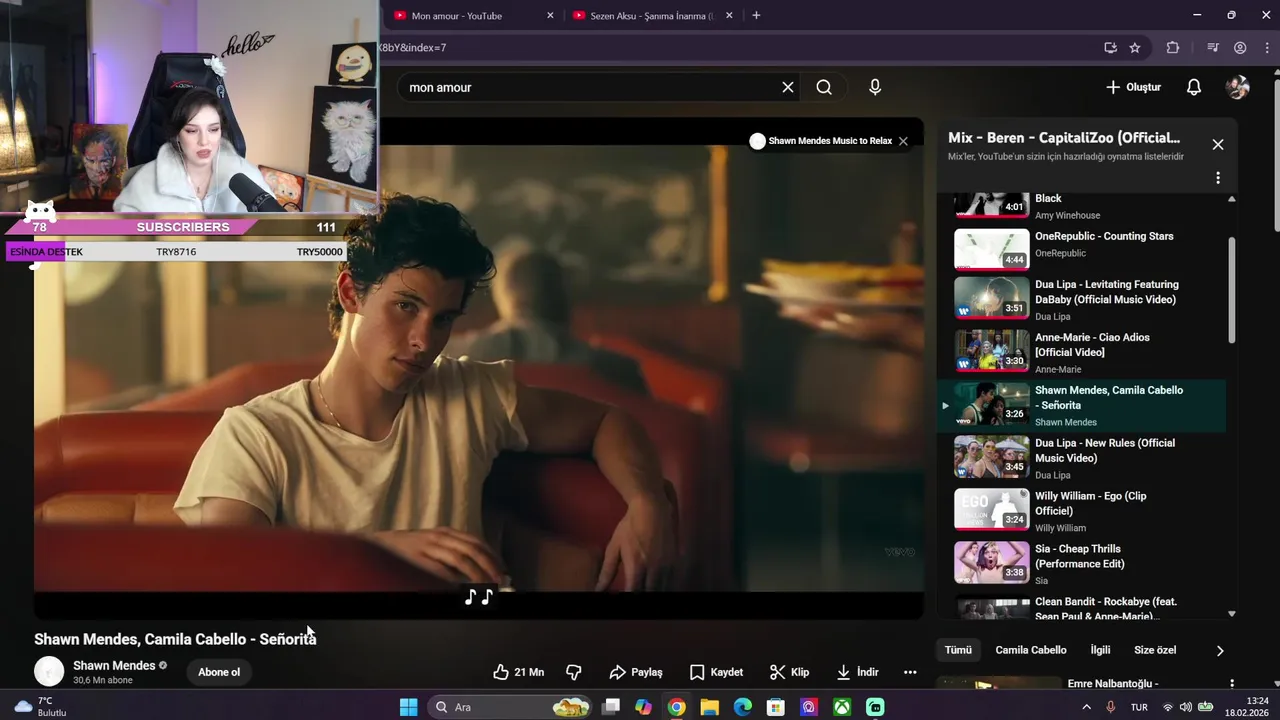Open Chrome three-dot menu

[1267, 47]
